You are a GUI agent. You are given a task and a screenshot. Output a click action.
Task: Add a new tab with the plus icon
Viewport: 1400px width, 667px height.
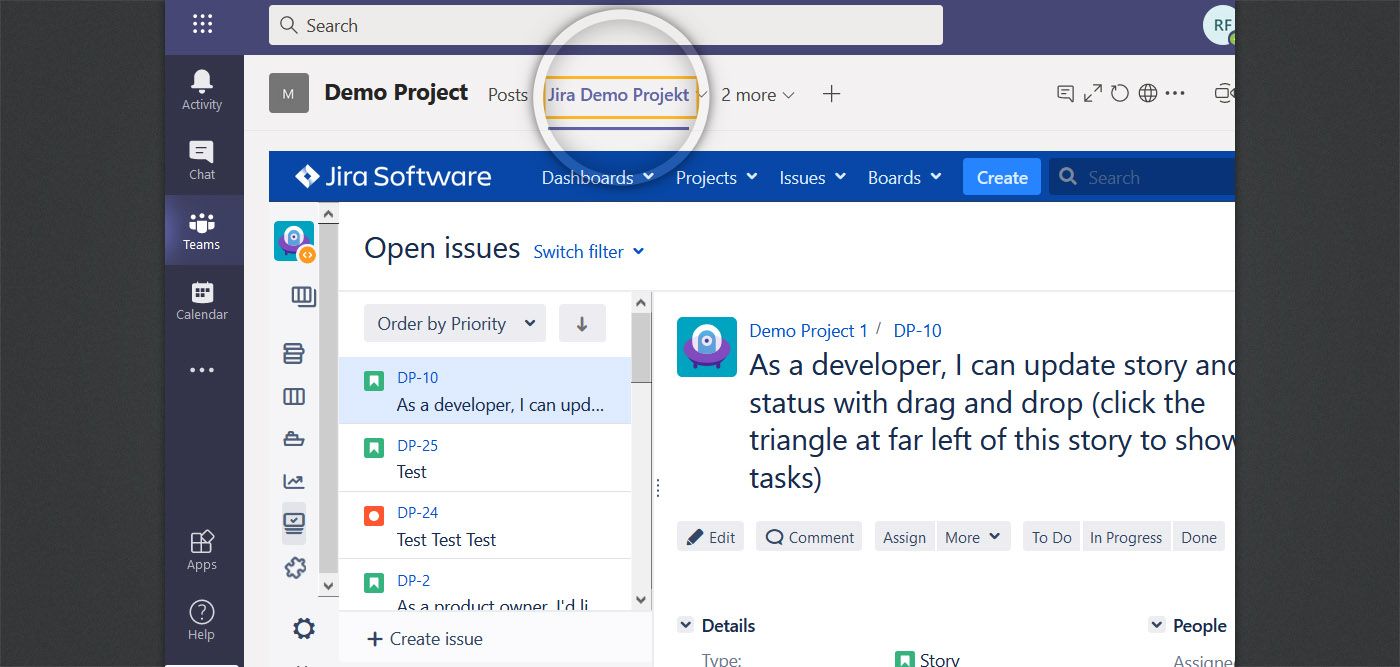click(831, 94)
